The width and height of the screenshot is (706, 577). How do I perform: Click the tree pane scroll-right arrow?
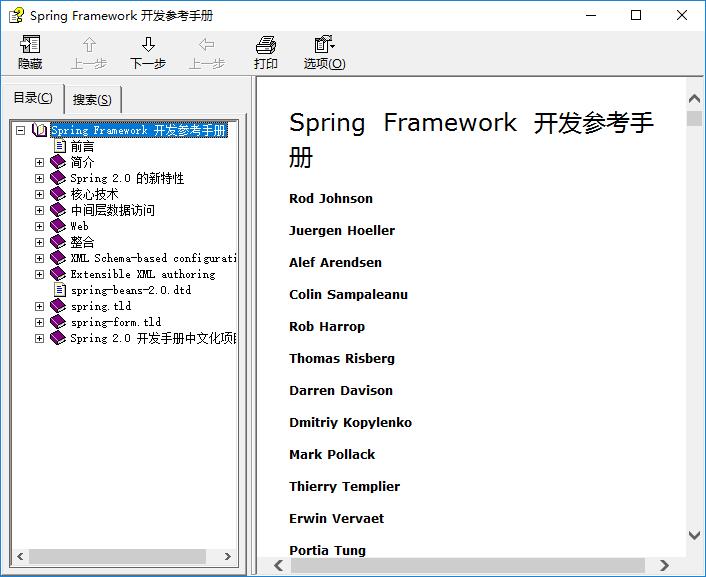(x=228, y=556)
